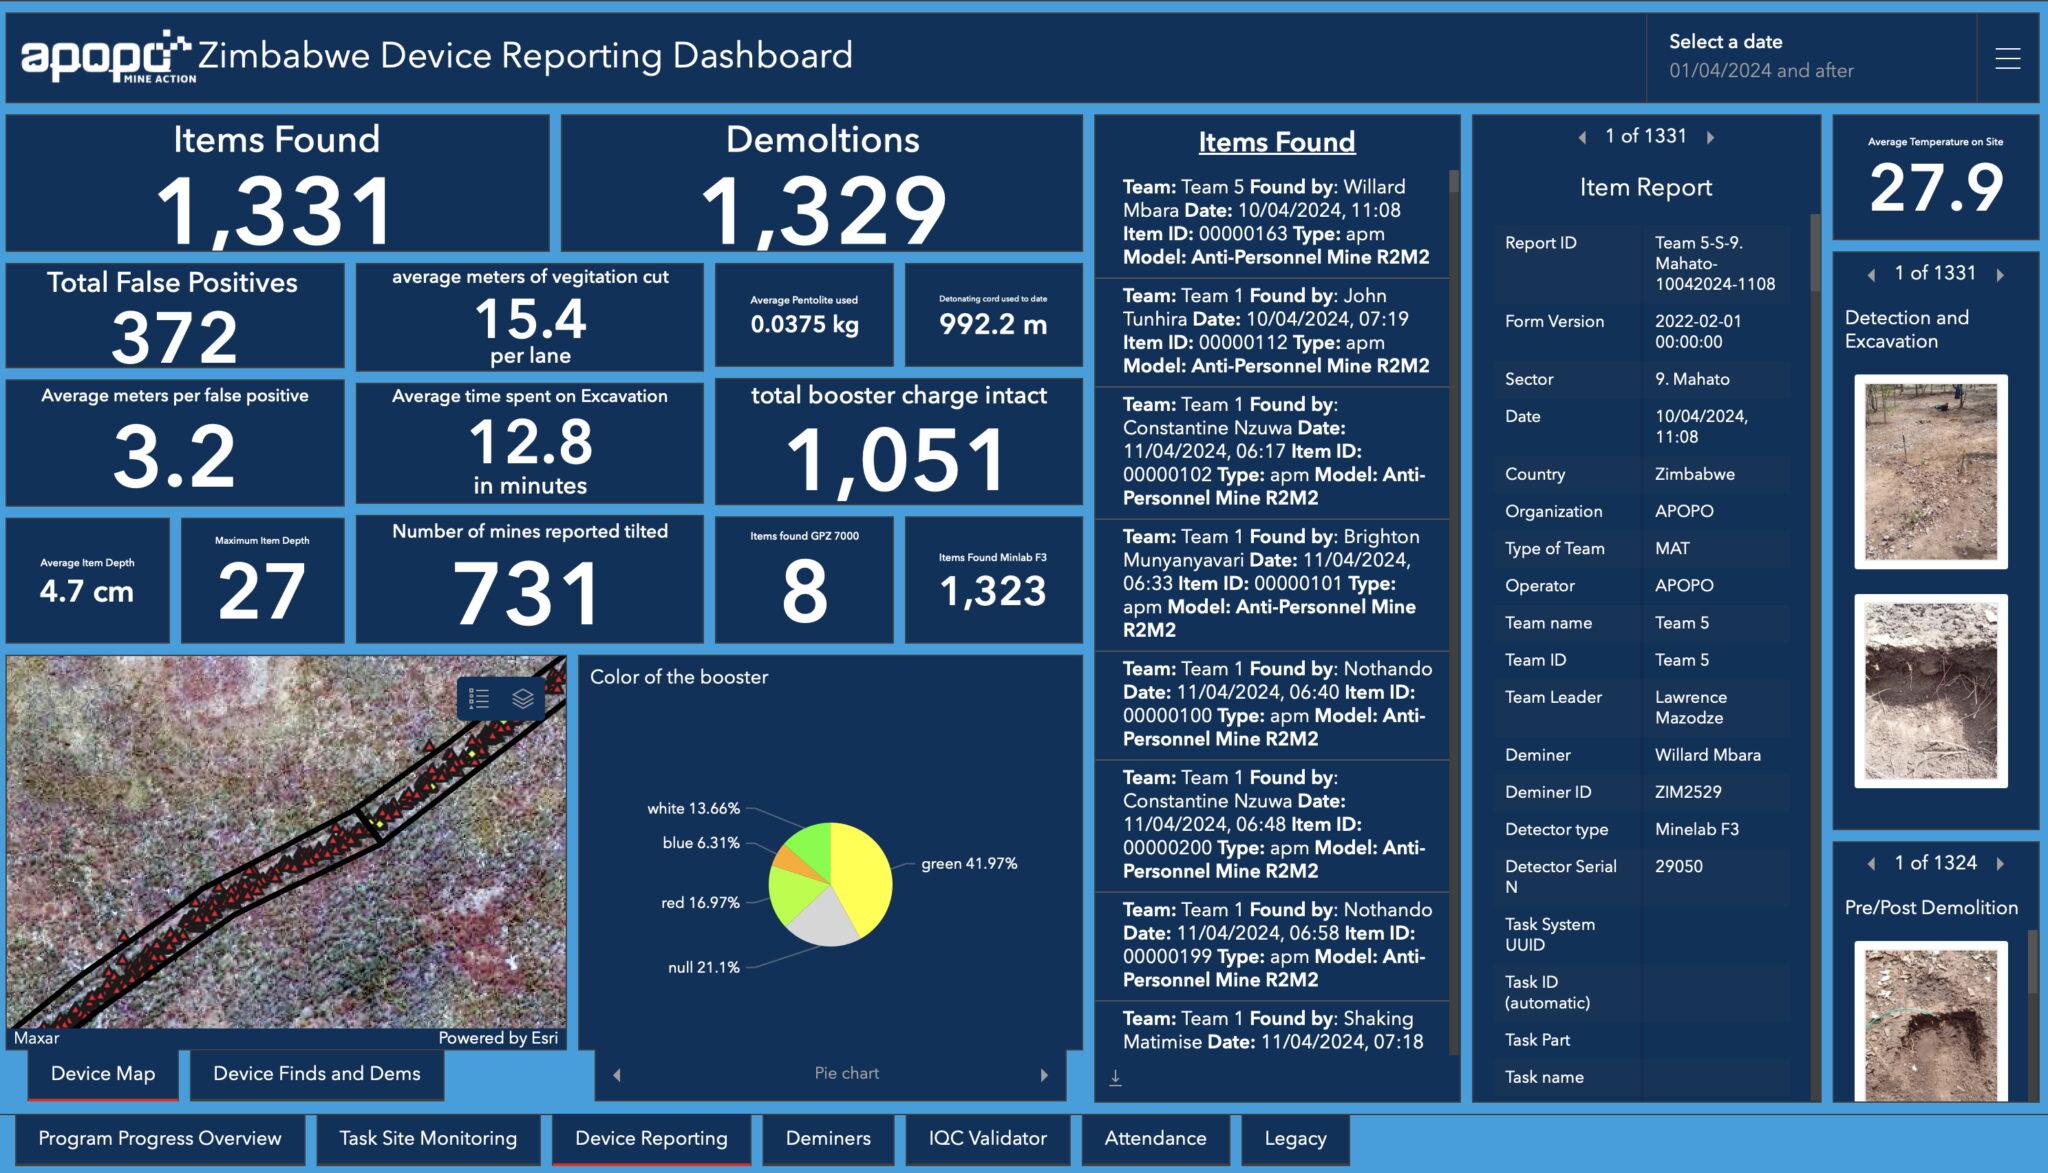The height and width of the screenshot is (1173, 2048).
Task: Select item 00000163 found by Willard Mbara
Action: (1272, 222)
